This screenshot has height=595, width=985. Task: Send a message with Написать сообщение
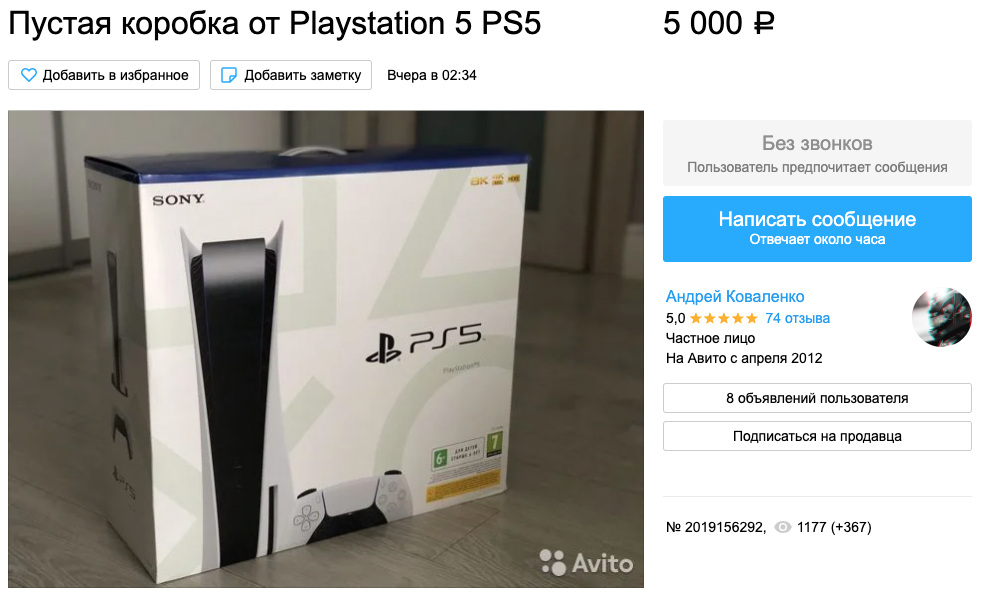tap(817, 229)
